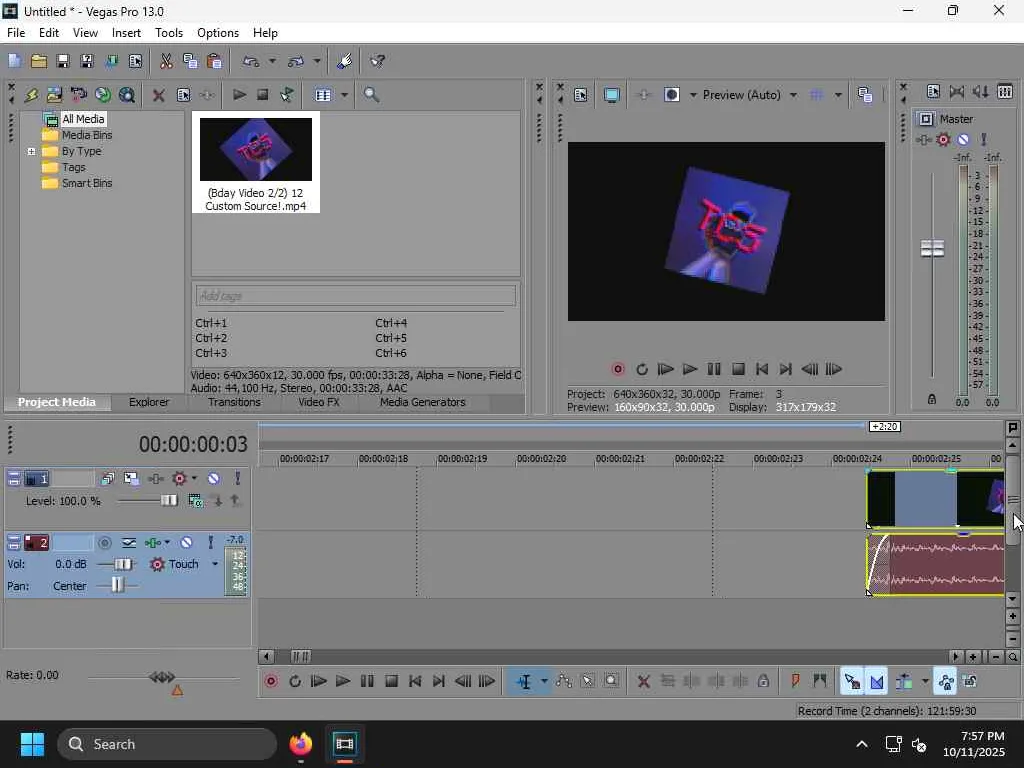Open the video track 1 automation settings dropdown arrow
Viewport: 1024px width, 768px height.
(x=194, y=479)
